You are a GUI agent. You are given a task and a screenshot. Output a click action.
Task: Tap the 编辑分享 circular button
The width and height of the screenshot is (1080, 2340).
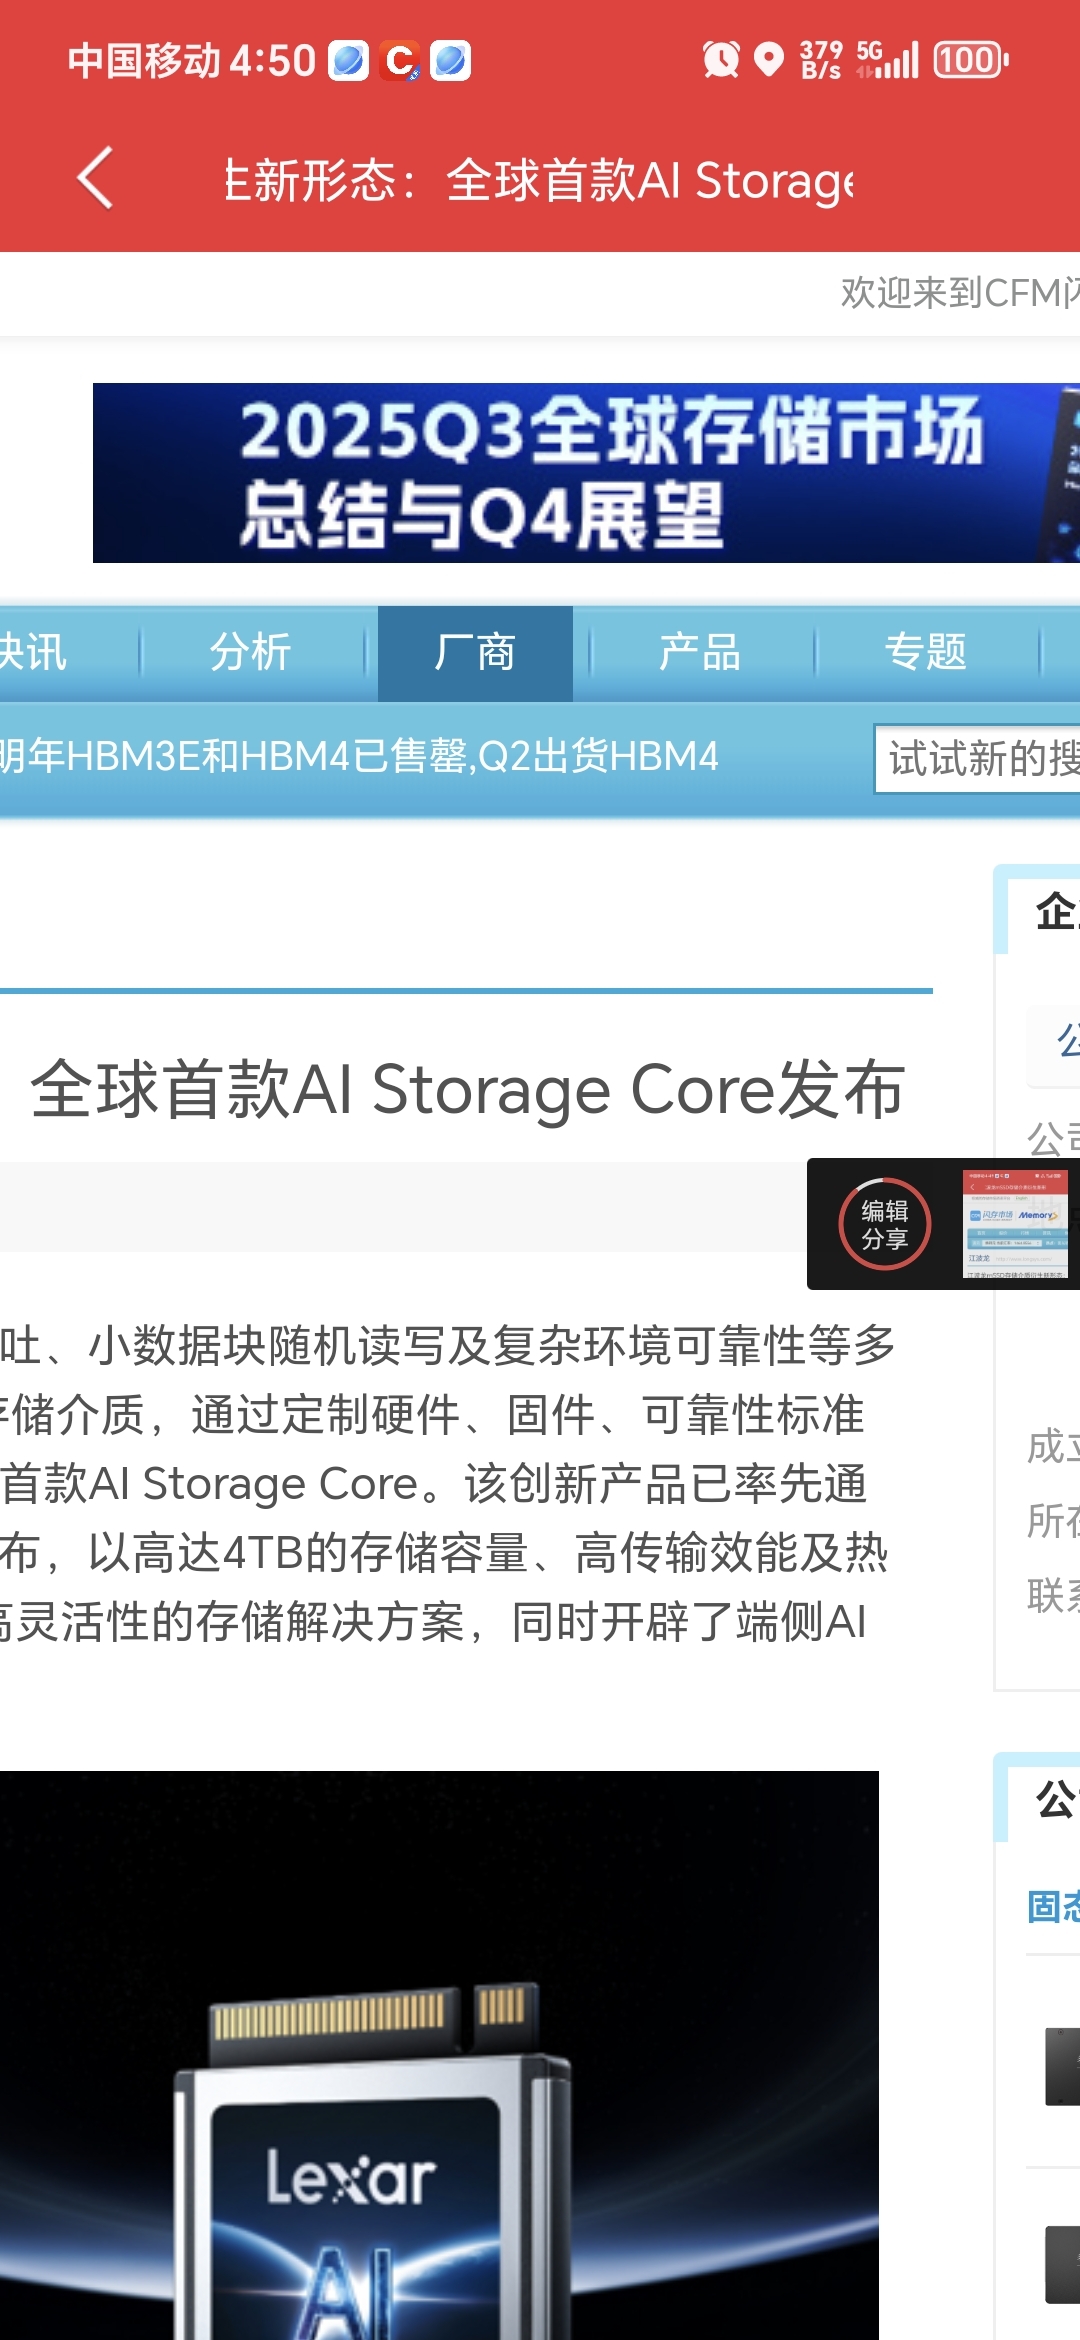point(884,1224)
